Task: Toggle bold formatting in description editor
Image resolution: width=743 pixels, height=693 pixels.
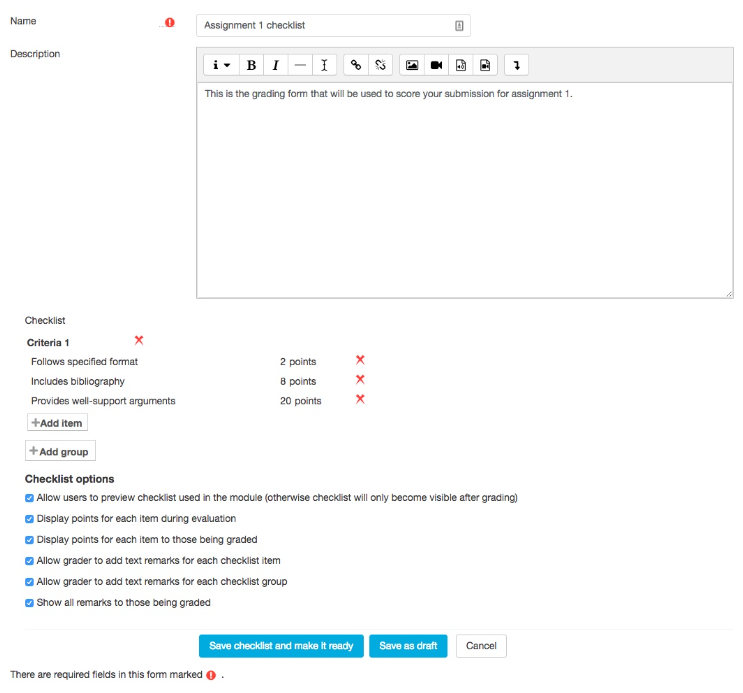Action: (252, 65)
